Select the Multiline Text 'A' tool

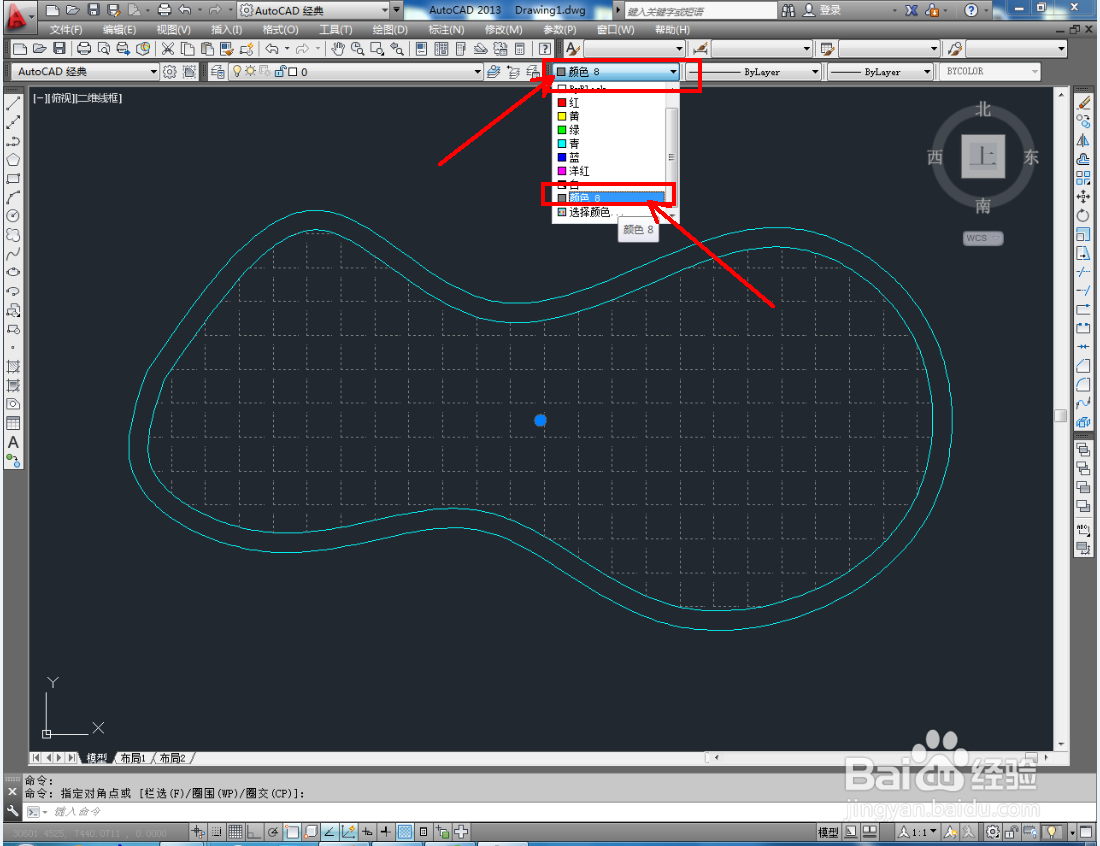pos(13,443)
